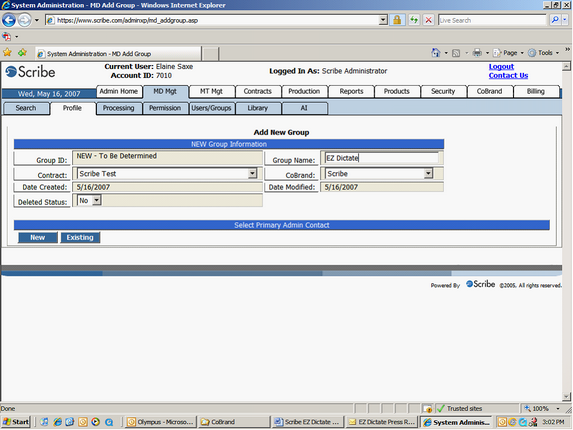The width and height of the screenshot is (573, 430).
Task: Click the browser Home icon
Action: pos(436,53)
